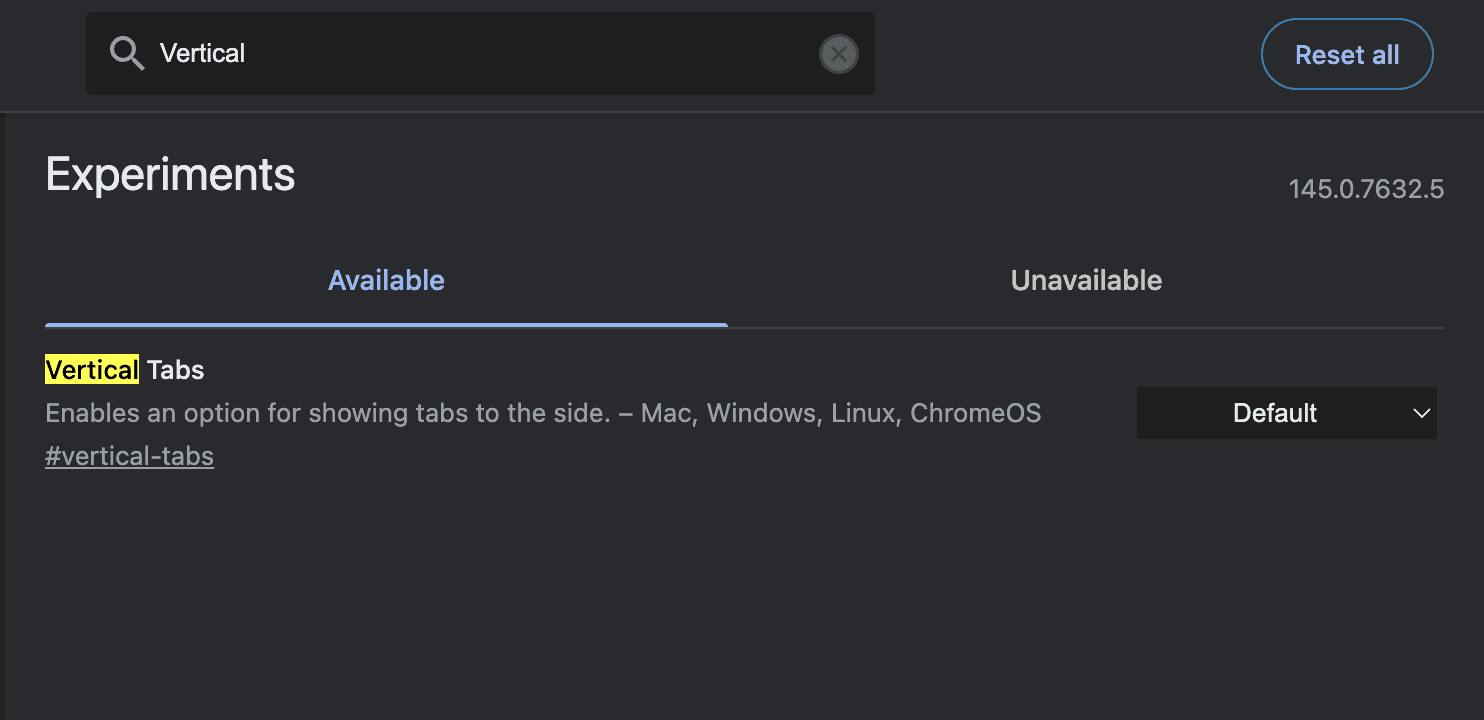Click the version number 145.0.7632.5
Viewport: 1484px width, 720px height.
[1366, 189]
